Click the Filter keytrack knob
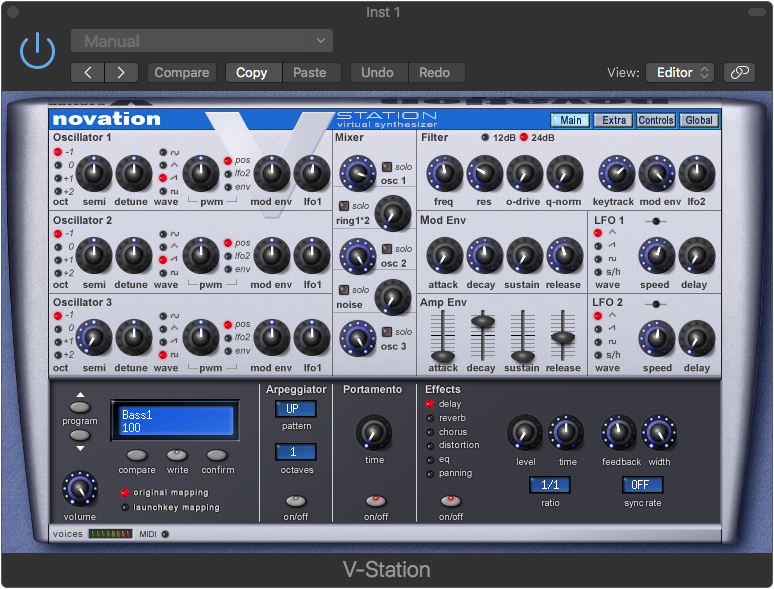 pyautogui.click(x=617, y=173)
